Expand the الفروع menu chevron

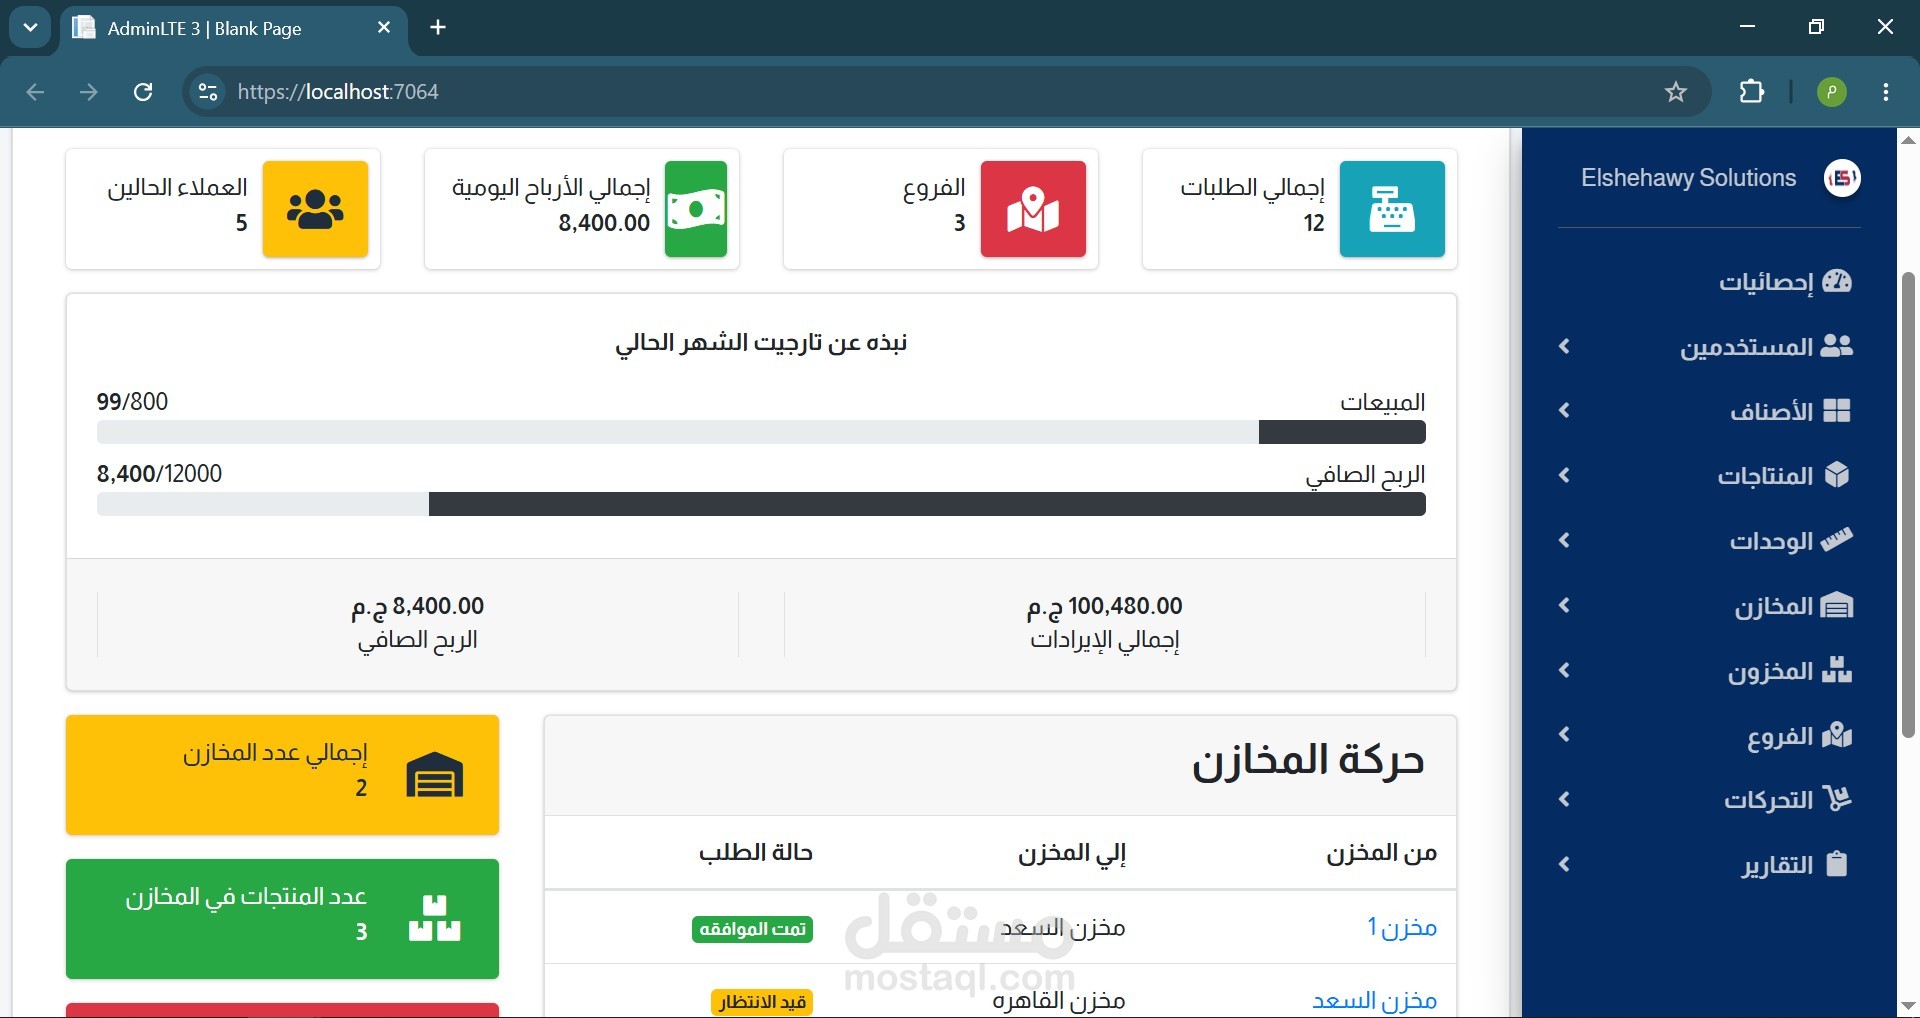1565,735
